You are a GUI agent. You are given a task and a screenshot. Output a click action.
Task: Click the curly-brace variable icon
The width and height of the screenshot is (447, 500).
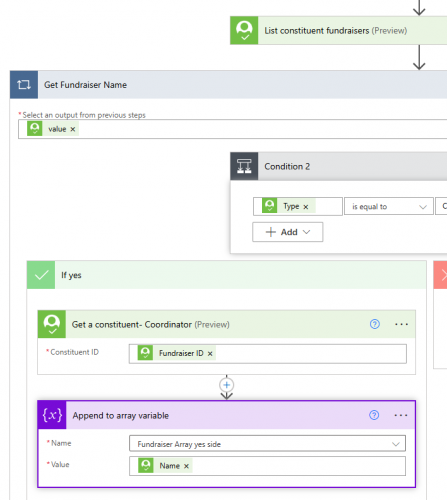(52, 415)
